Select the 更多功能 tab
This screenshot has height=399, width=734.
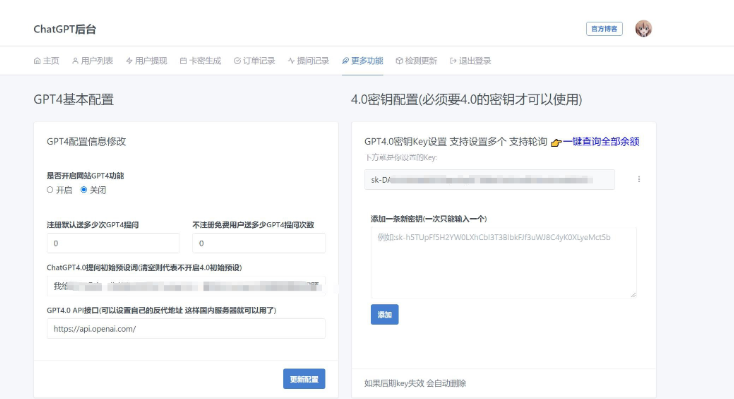click(x=362, y=61)
